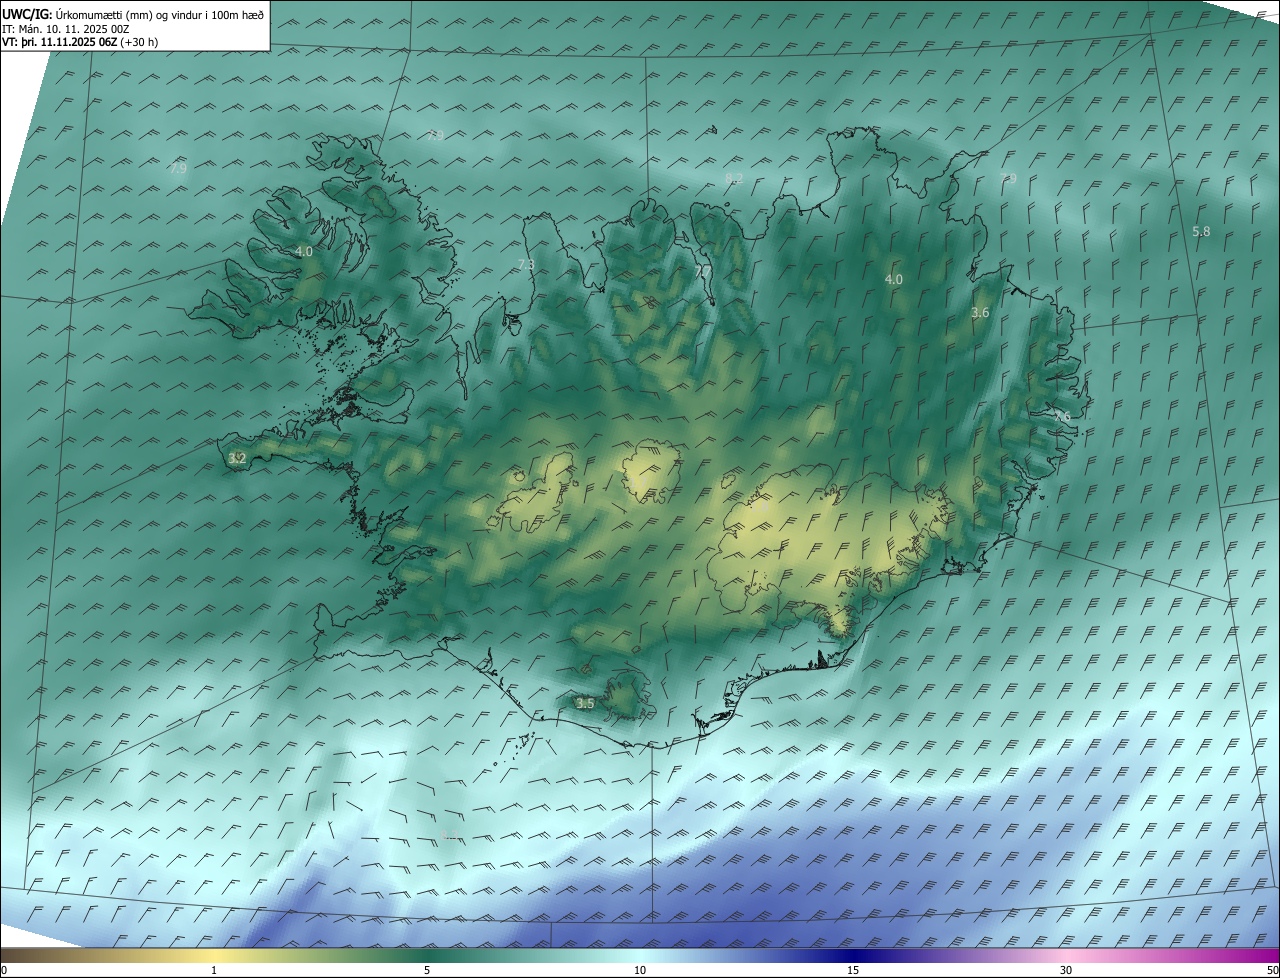
Task: Click colorbar tick label 1
Action: click(214, 970)
